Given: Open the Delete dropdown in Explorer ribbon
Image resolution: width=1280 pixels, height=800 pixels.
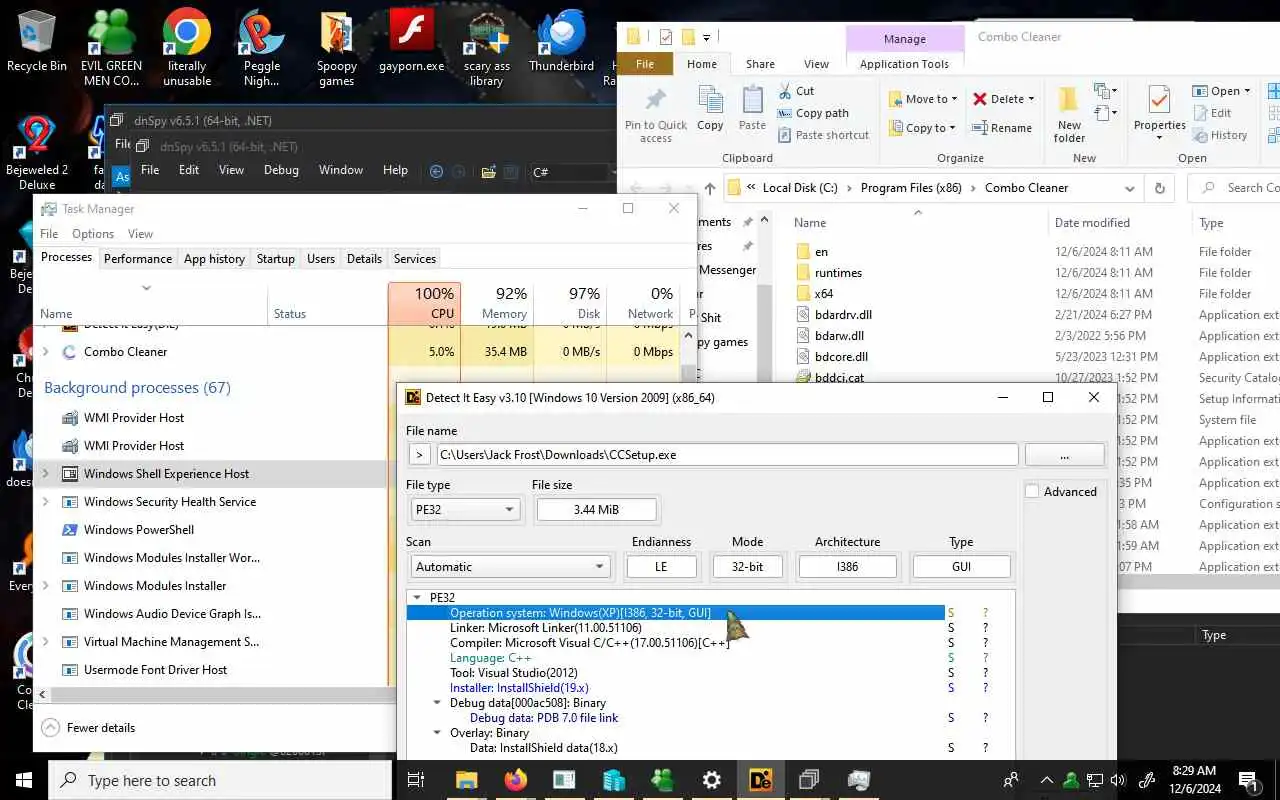Looking at the screenshot, I should point(1003,98).
